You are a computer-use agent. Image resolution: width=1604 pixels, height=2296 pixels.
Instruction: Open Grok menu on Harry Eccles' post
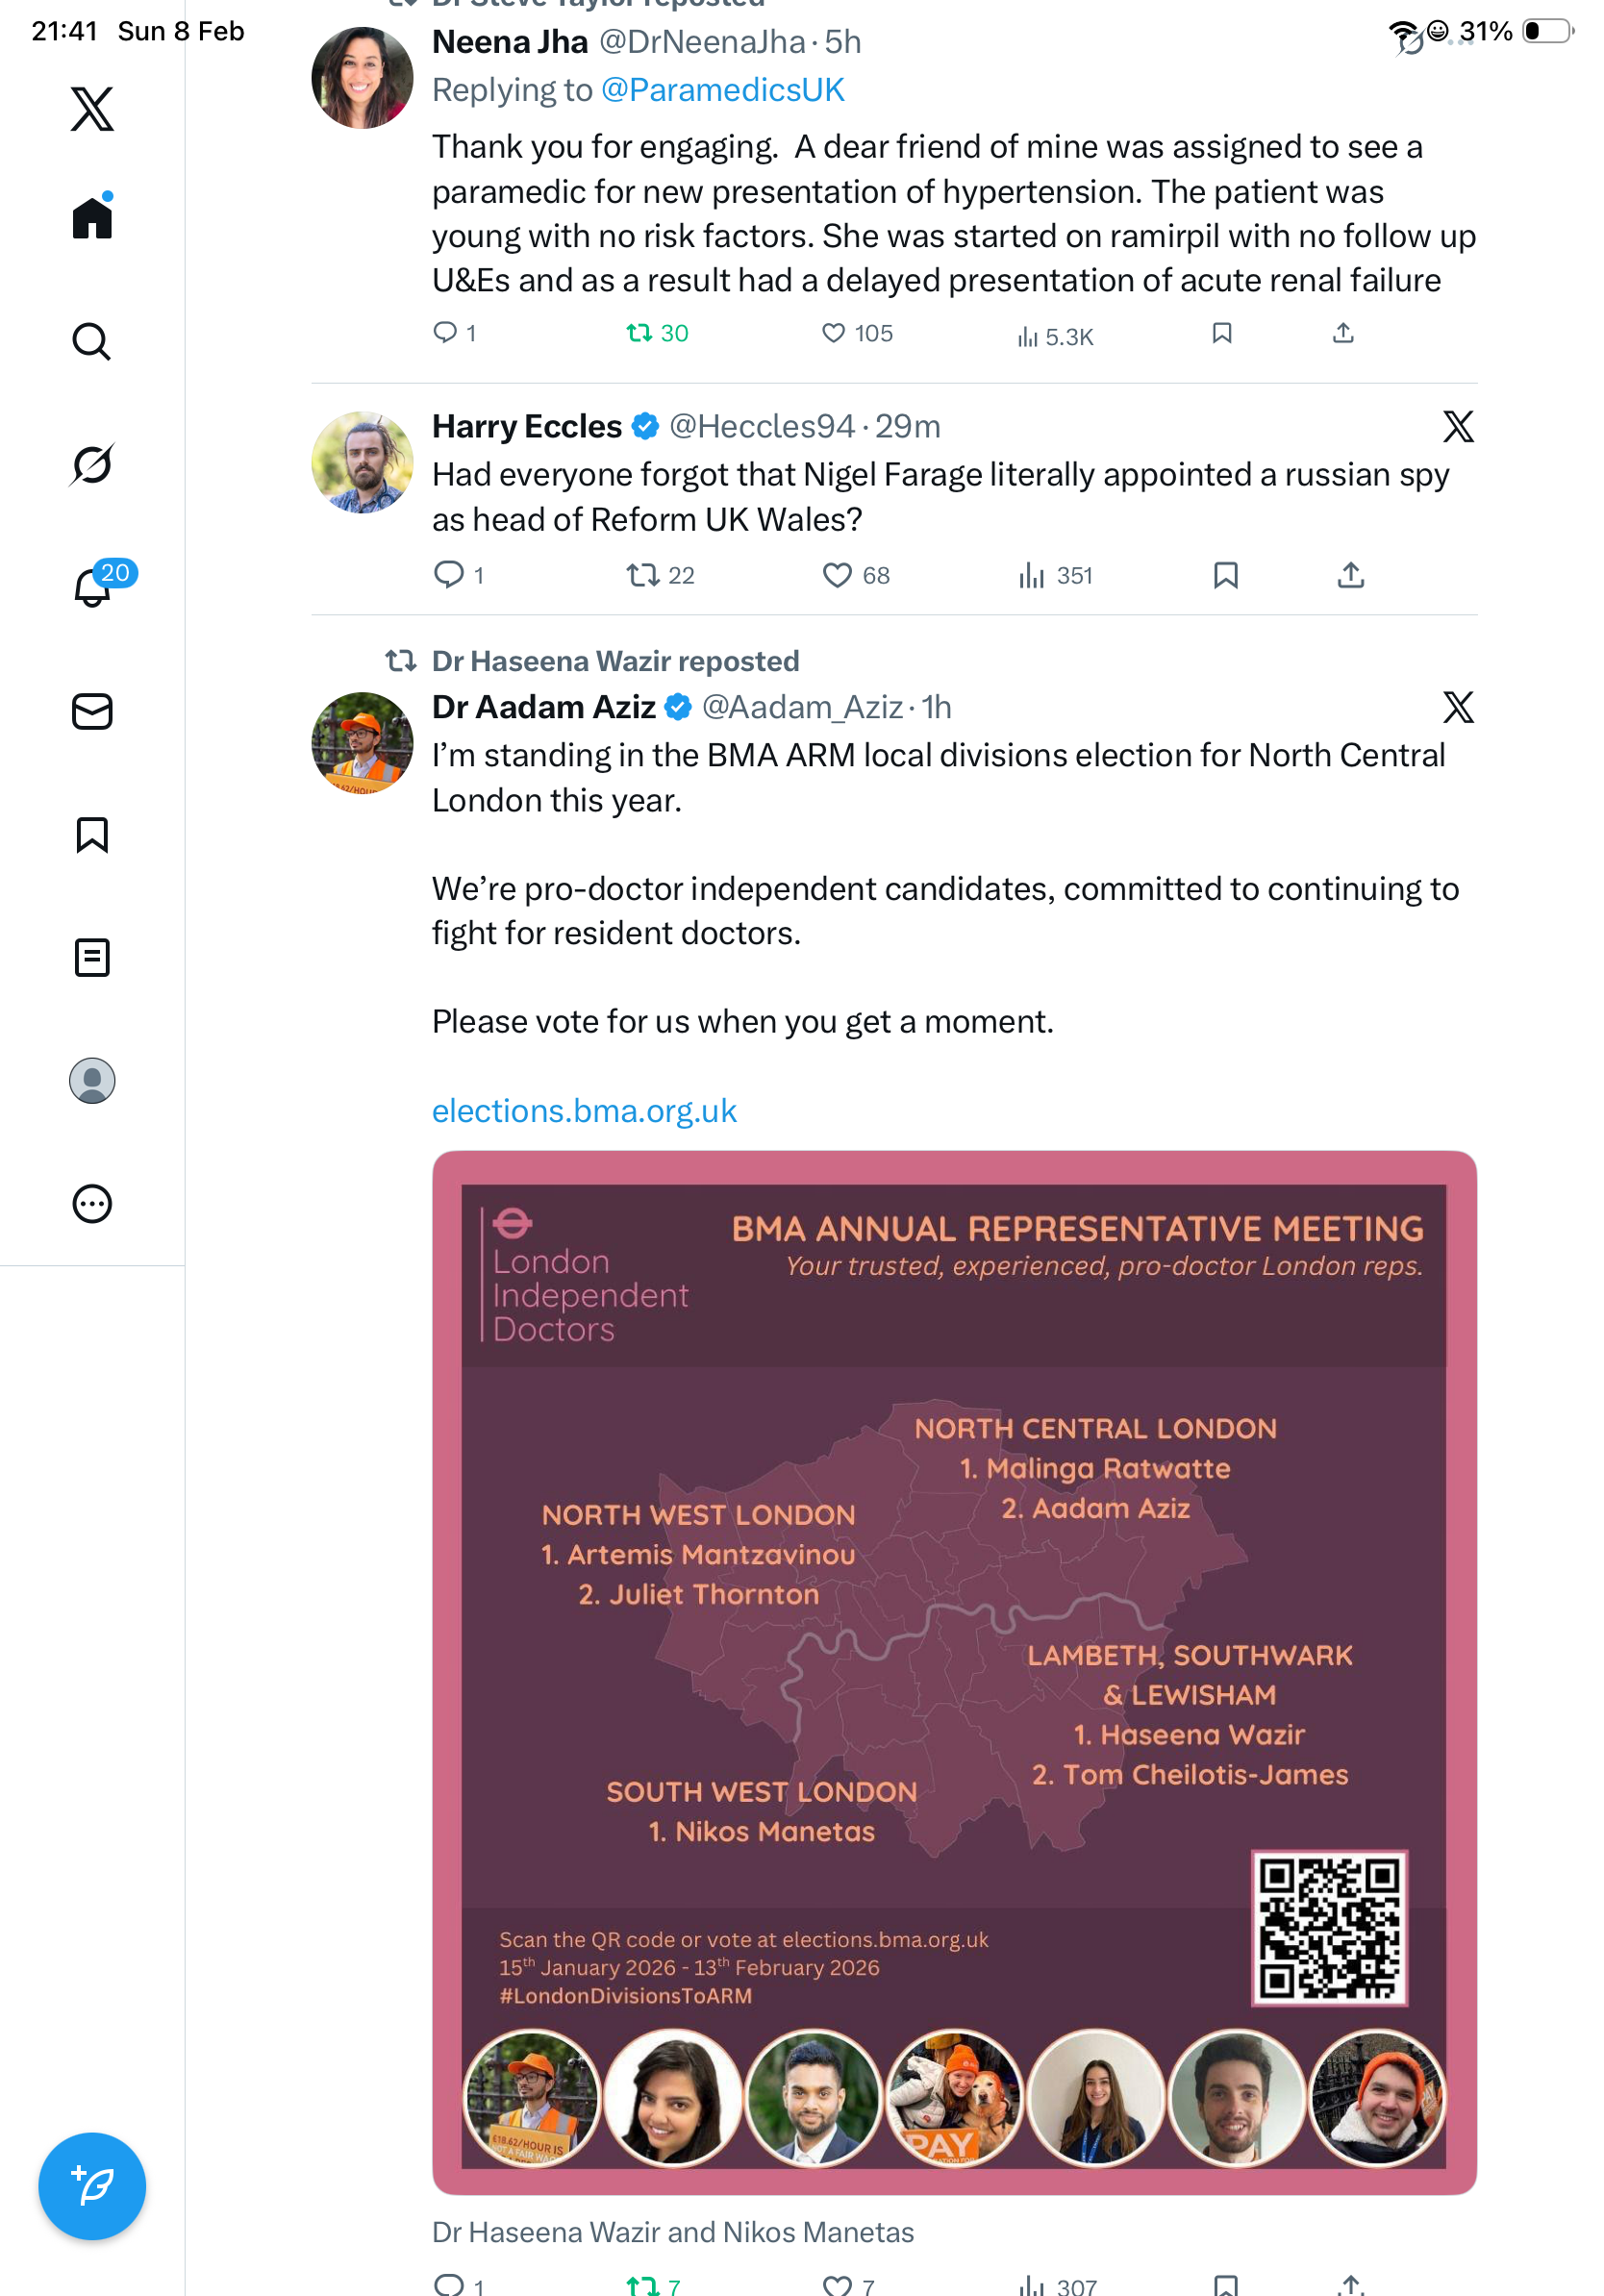(1458, 427)
